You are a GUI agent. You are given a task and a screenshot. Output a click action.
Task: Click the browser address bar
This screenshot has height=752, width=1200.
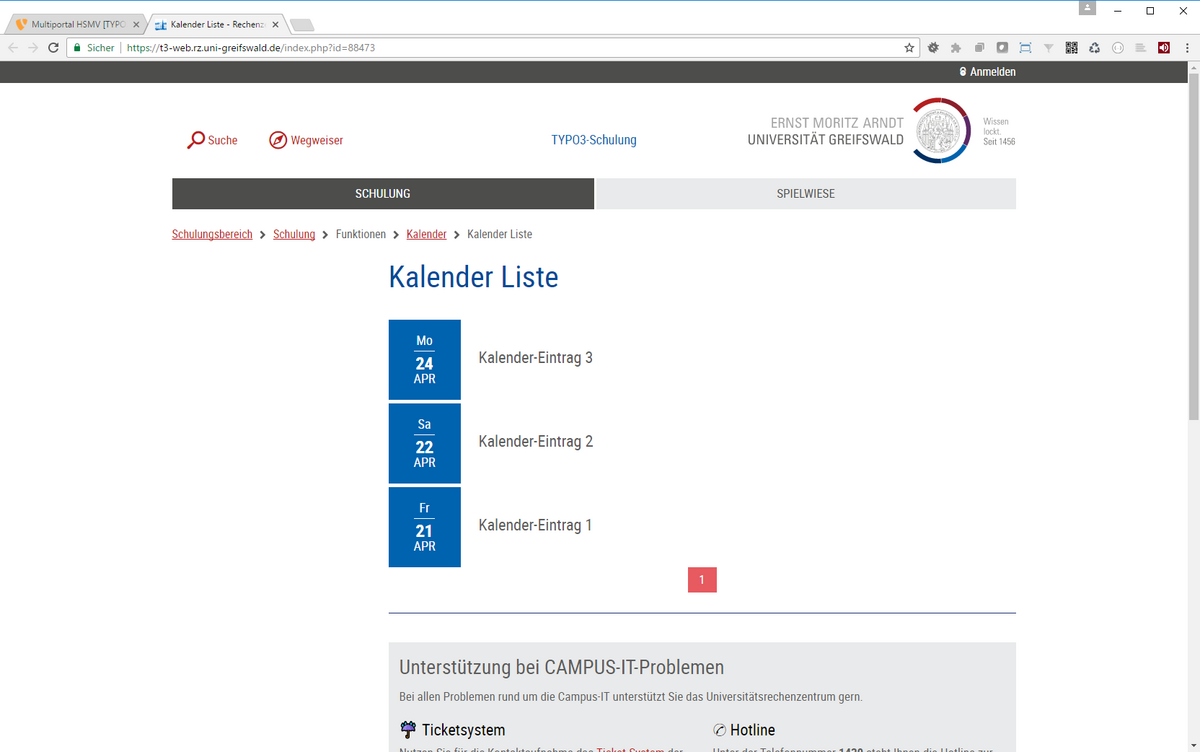pos(500,47)
